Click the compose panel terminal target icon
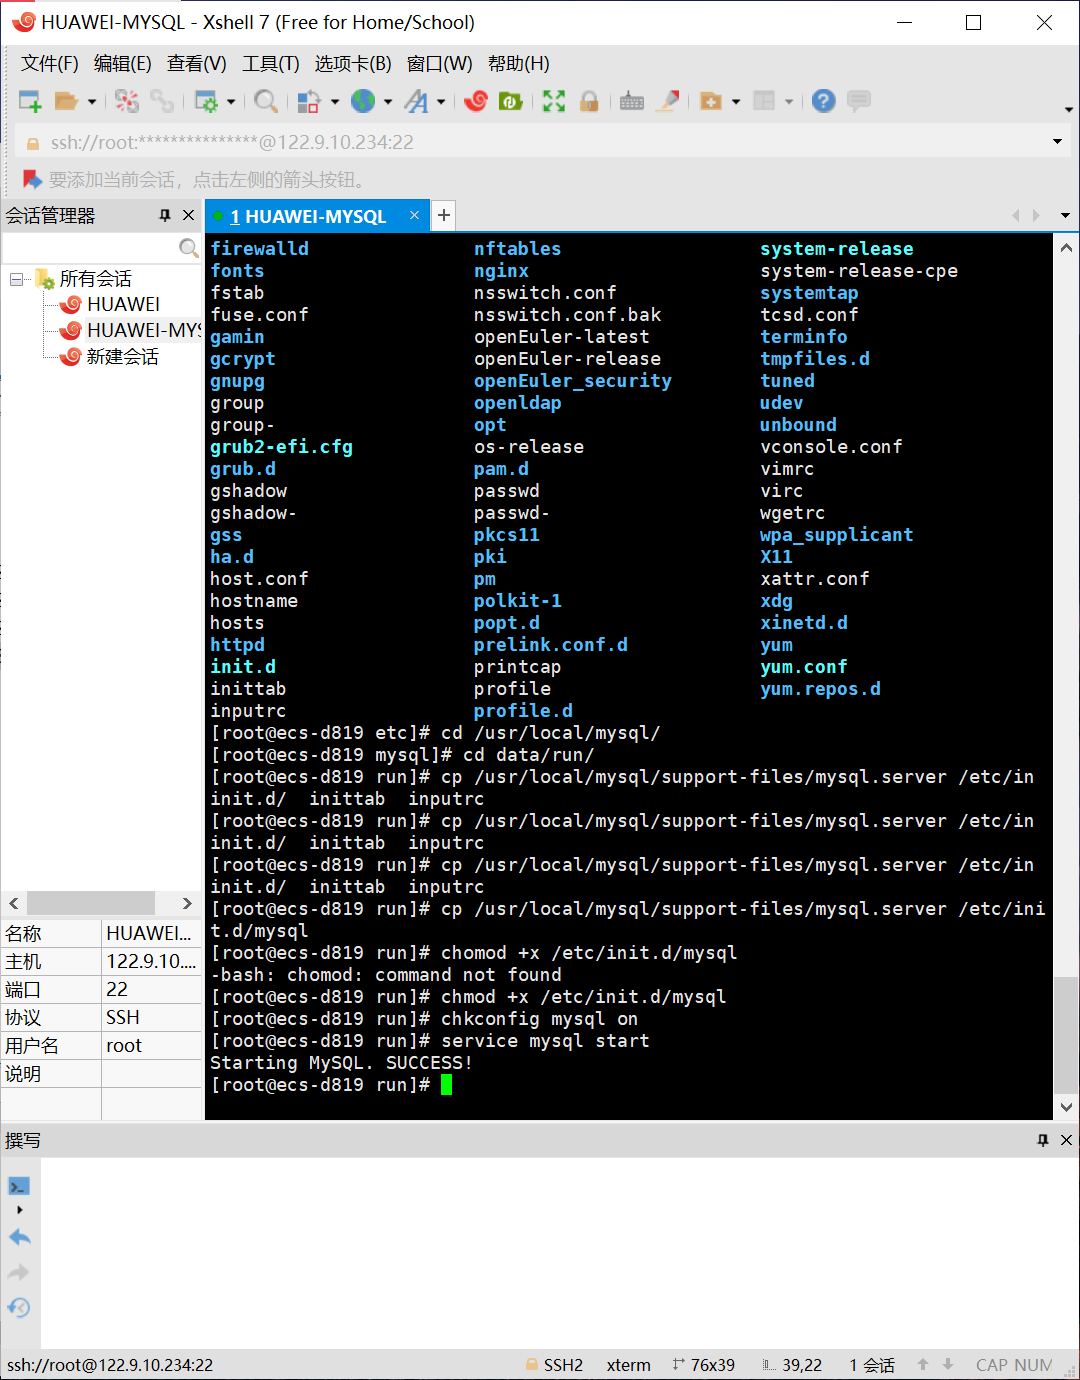This screenshot has width=1080, height=1380. point(19,1187)
